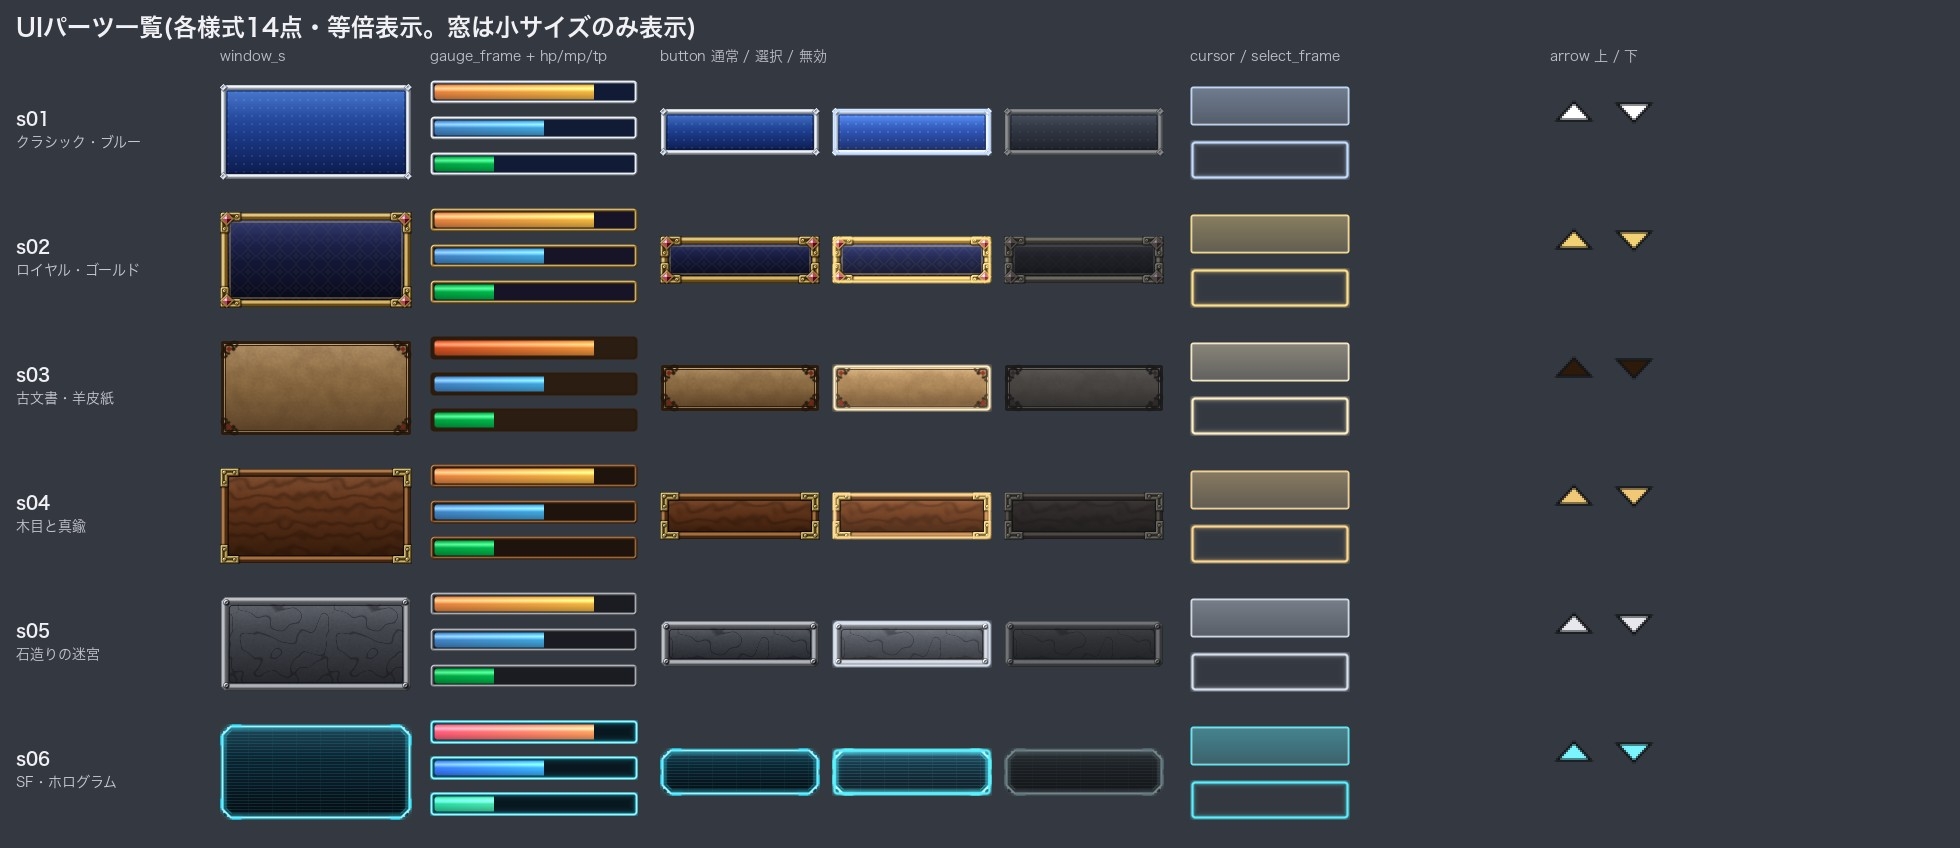Click the s02 royal gold window thumbnail
The image size is (1960, 848).
[x=316, y=260]
